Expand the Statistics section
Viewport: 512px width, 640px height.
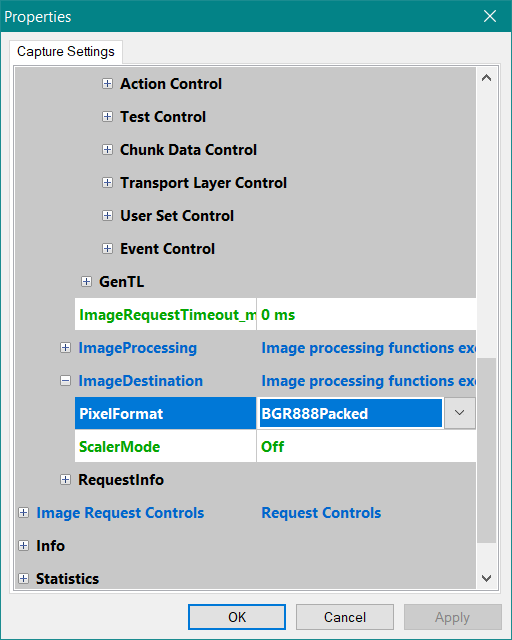coord(24,579)
